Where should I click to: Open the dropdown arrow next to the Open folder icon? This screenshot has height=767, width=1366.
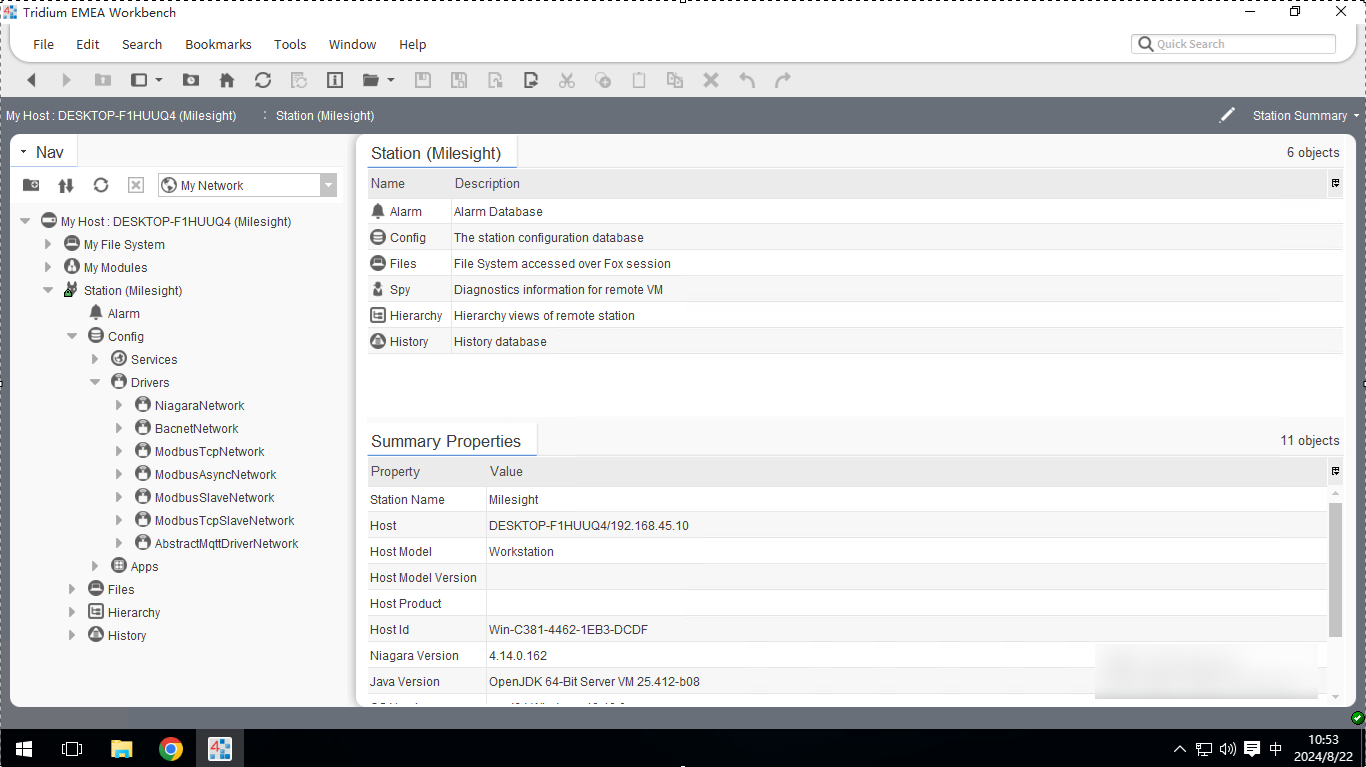tap(391, 80)
